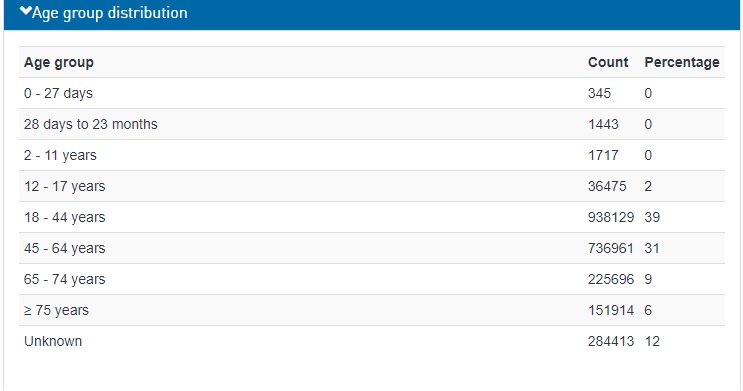Click the count value 736961
The height and width of the screenshot is (391, 743).
(x=611, y=248)
